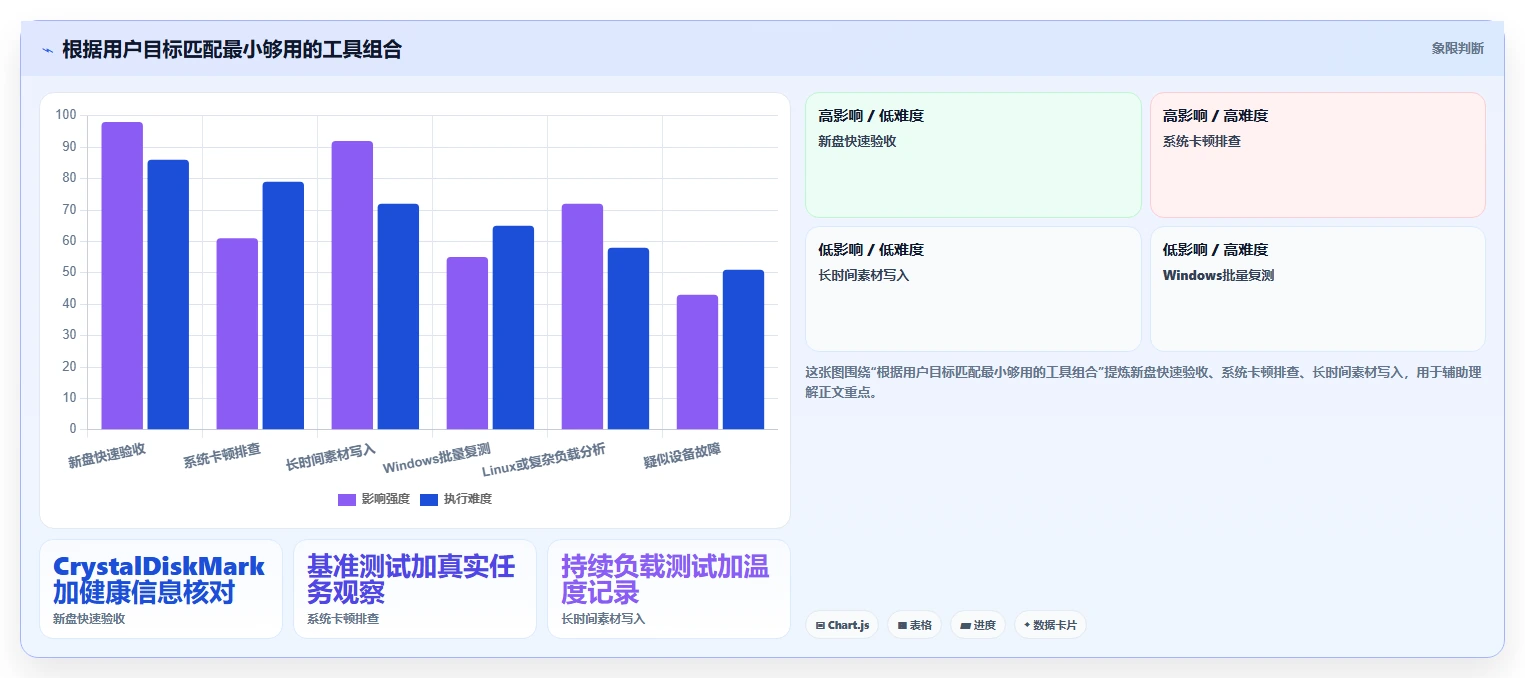Image resolution: width=1525 pixels, height=678 pixels.
Task: Click the Windows批量复测 x-axis label
Action: (437, 458)
